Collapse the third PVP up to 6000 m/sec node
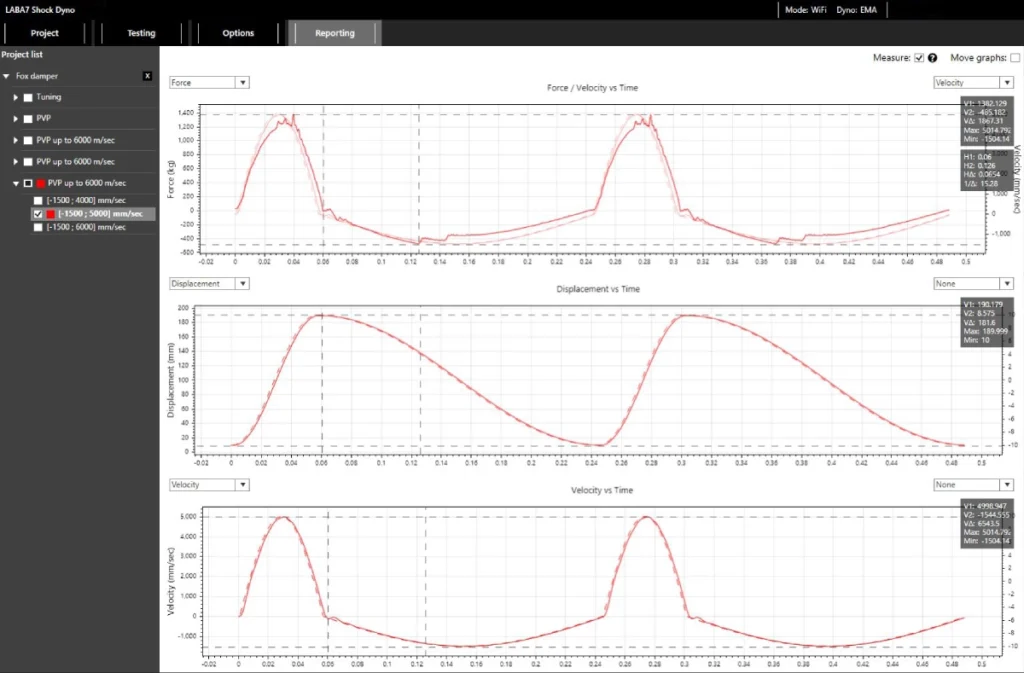 (x=16, y=183)
